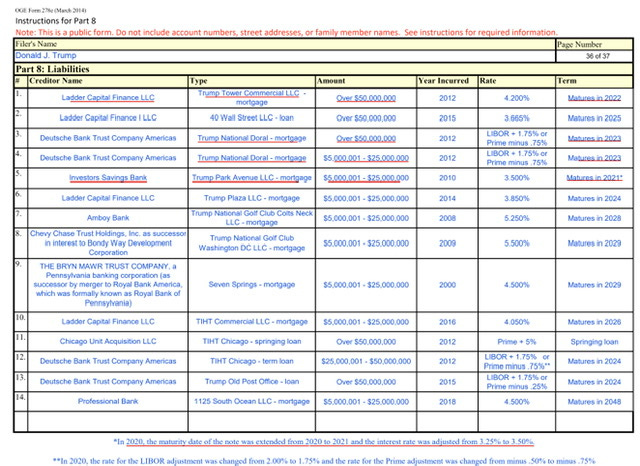Image resolution: width=640 pixels, height=466 pixels.
Task: Select the 2014 year incurred cell
Action: click(x=447, y=198)
